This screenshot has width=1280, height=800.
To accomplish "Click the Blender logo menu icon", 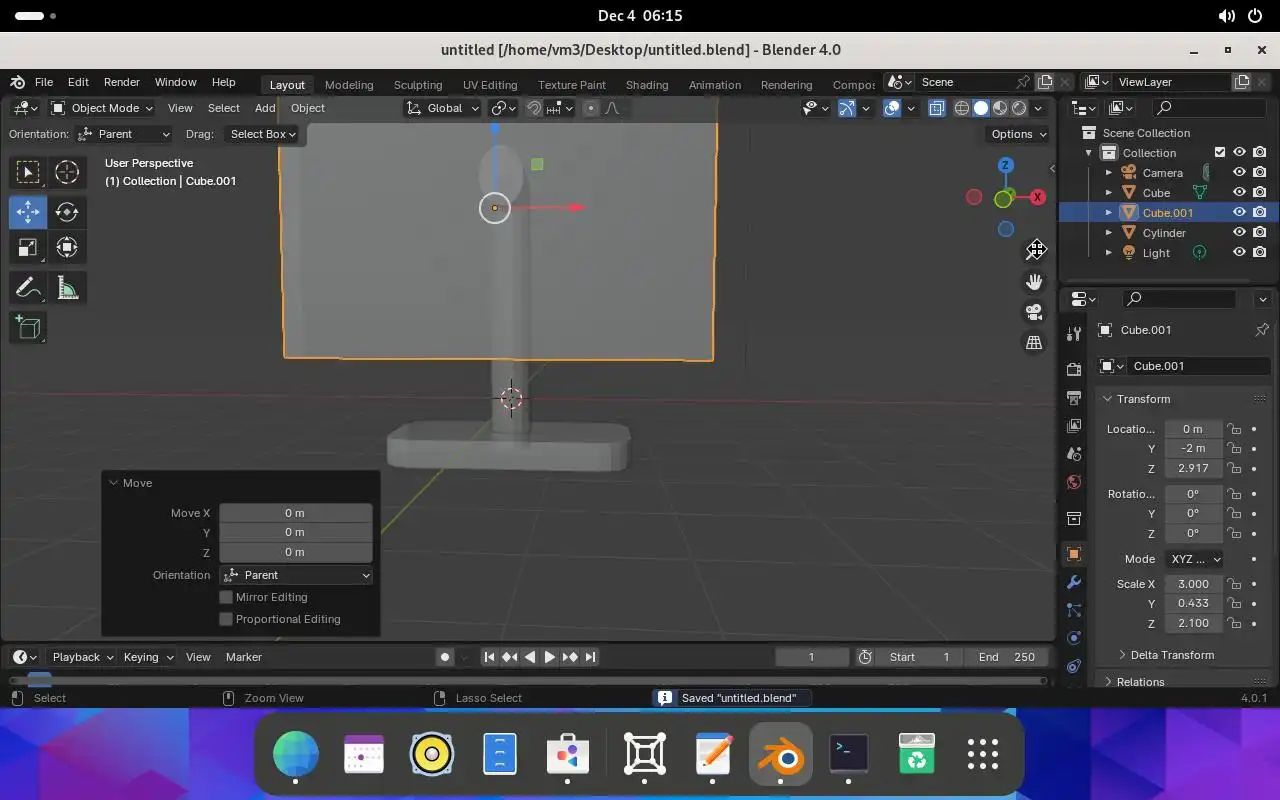I will tap(18, 82).
